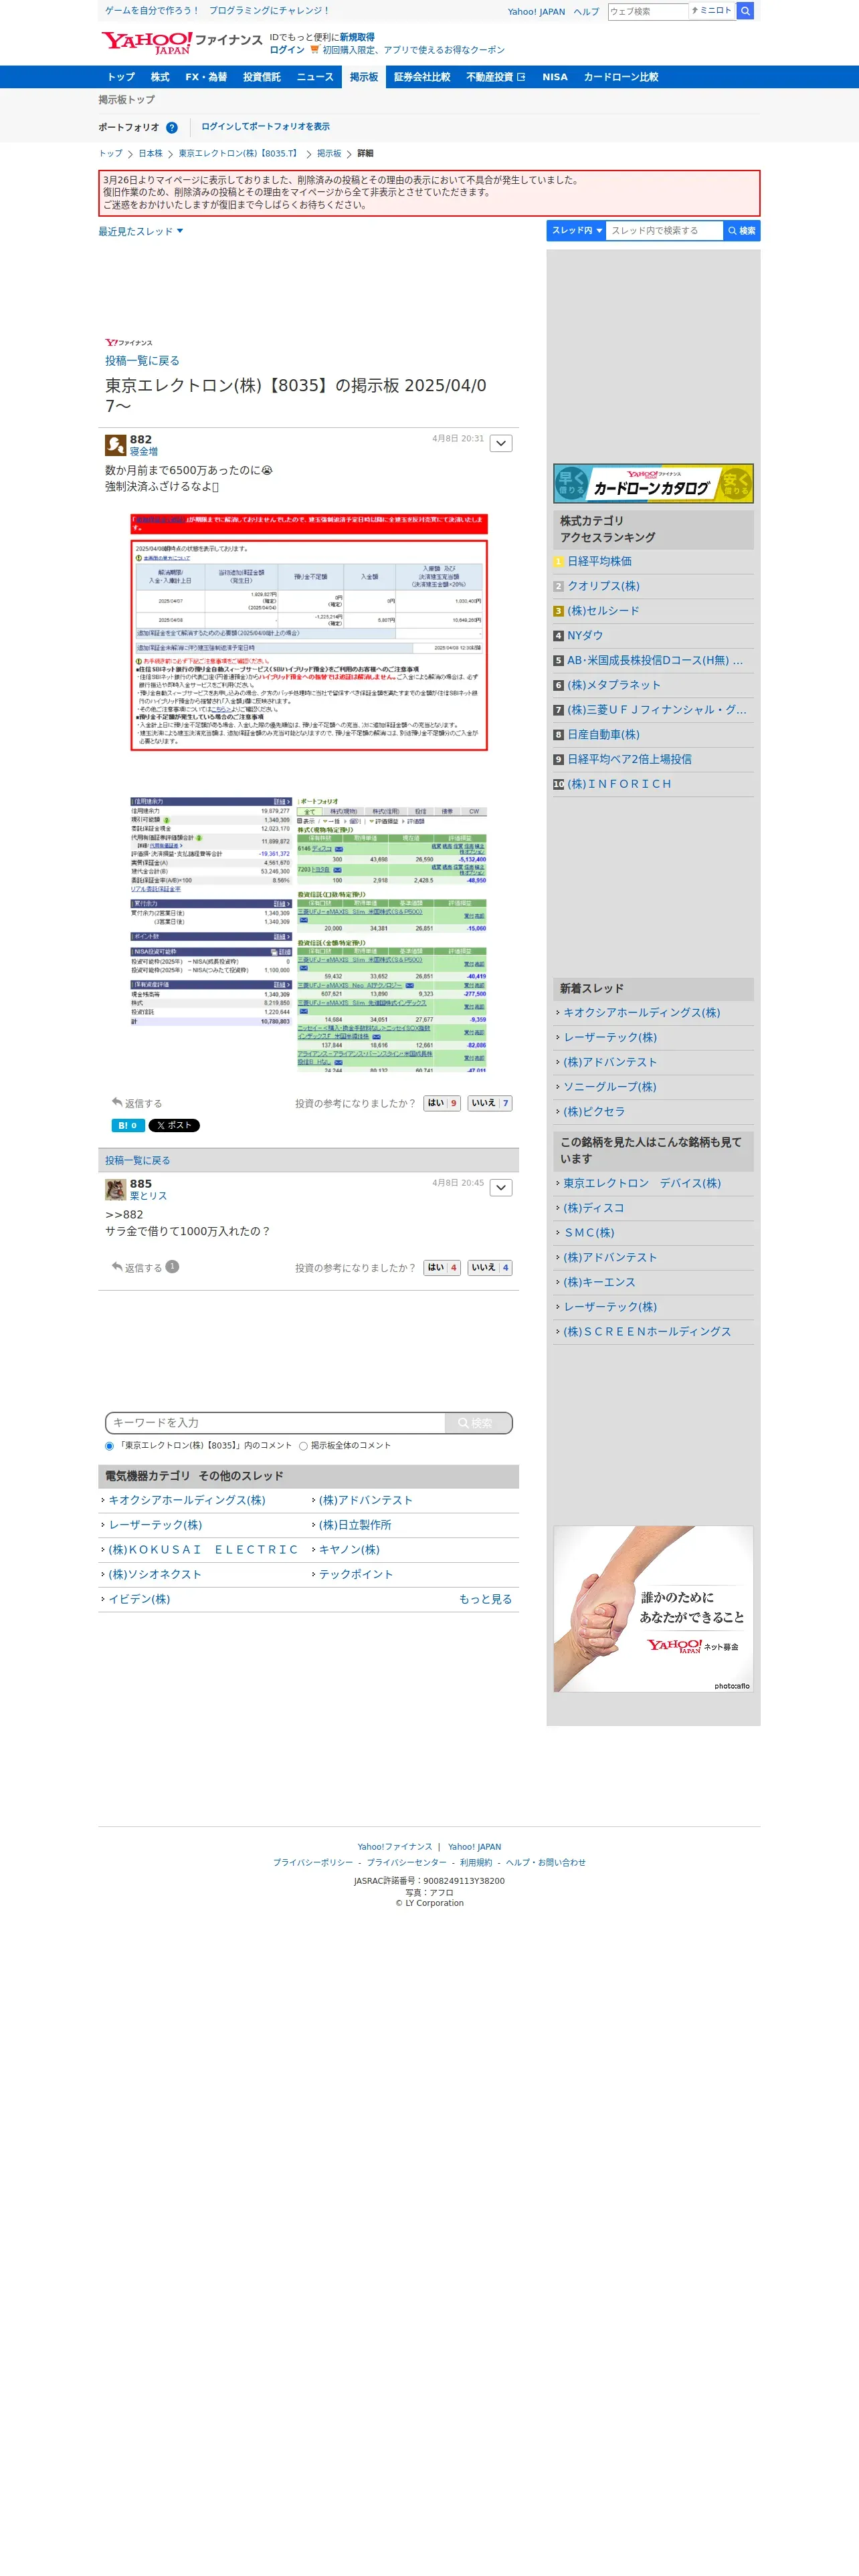Screen dimensions: 859x2576
Task: Click the 新規取得 link in header
Action: pyautogui.click(x=357, y=37)
